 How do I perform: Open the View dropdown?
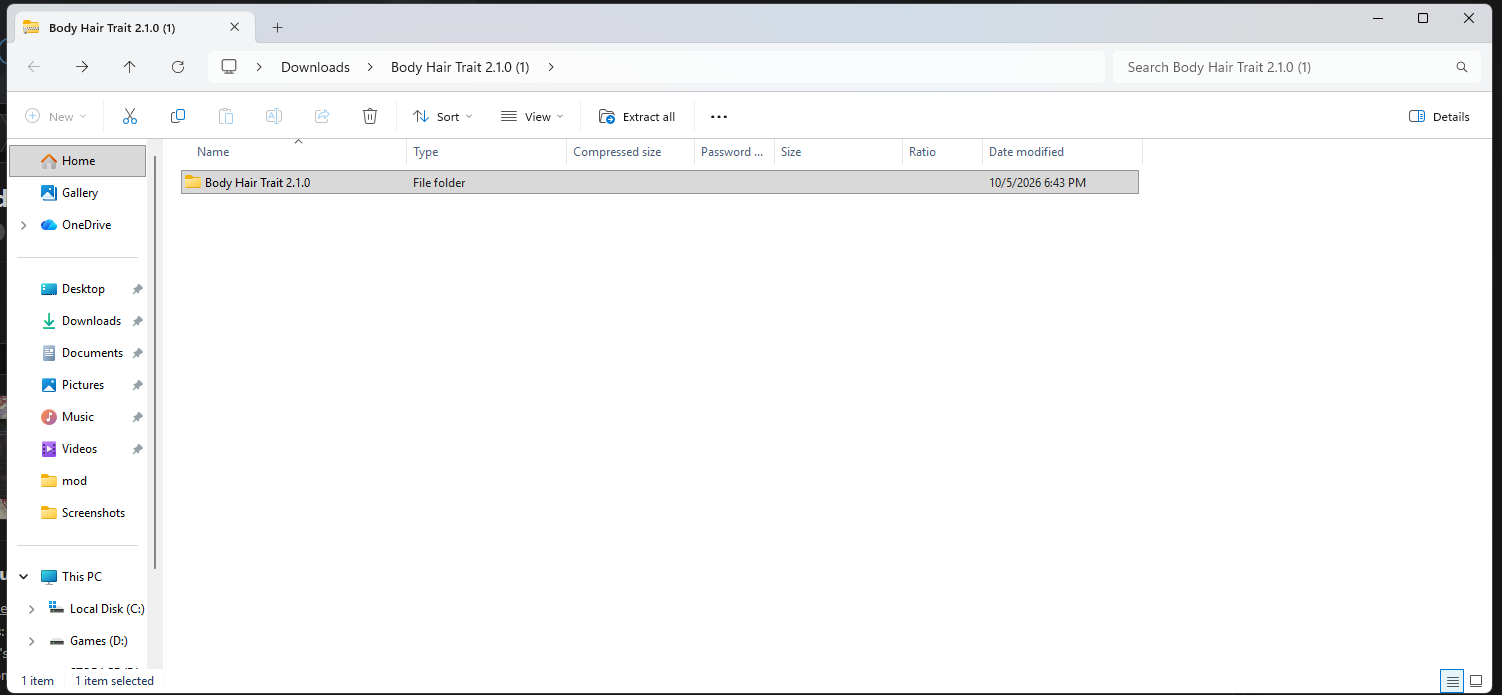pyautogui.click(x=532, y=117)
